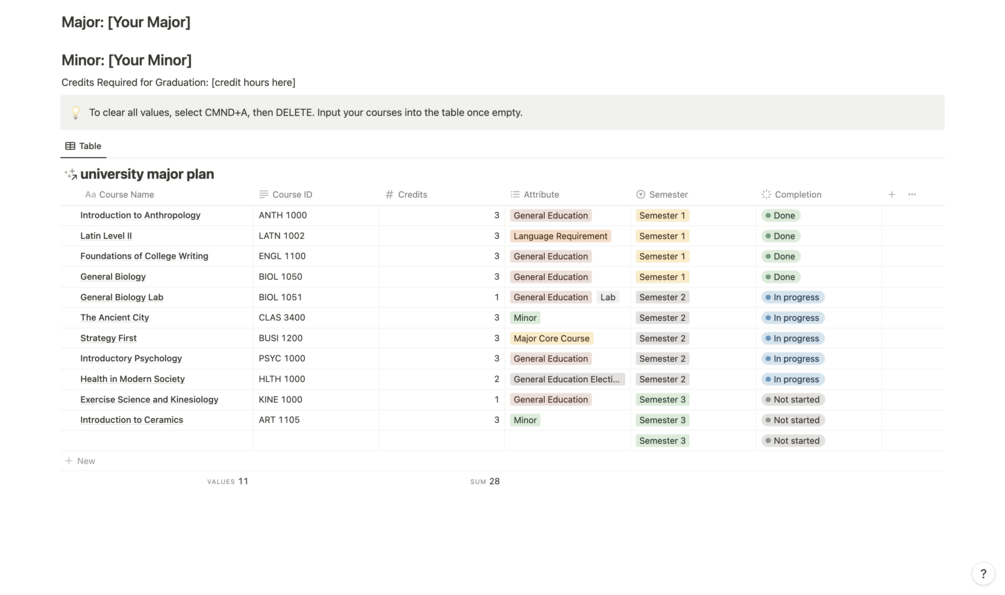Open the Completion column header menu
Screen dimensions: 1005x595
click(792, 194)
